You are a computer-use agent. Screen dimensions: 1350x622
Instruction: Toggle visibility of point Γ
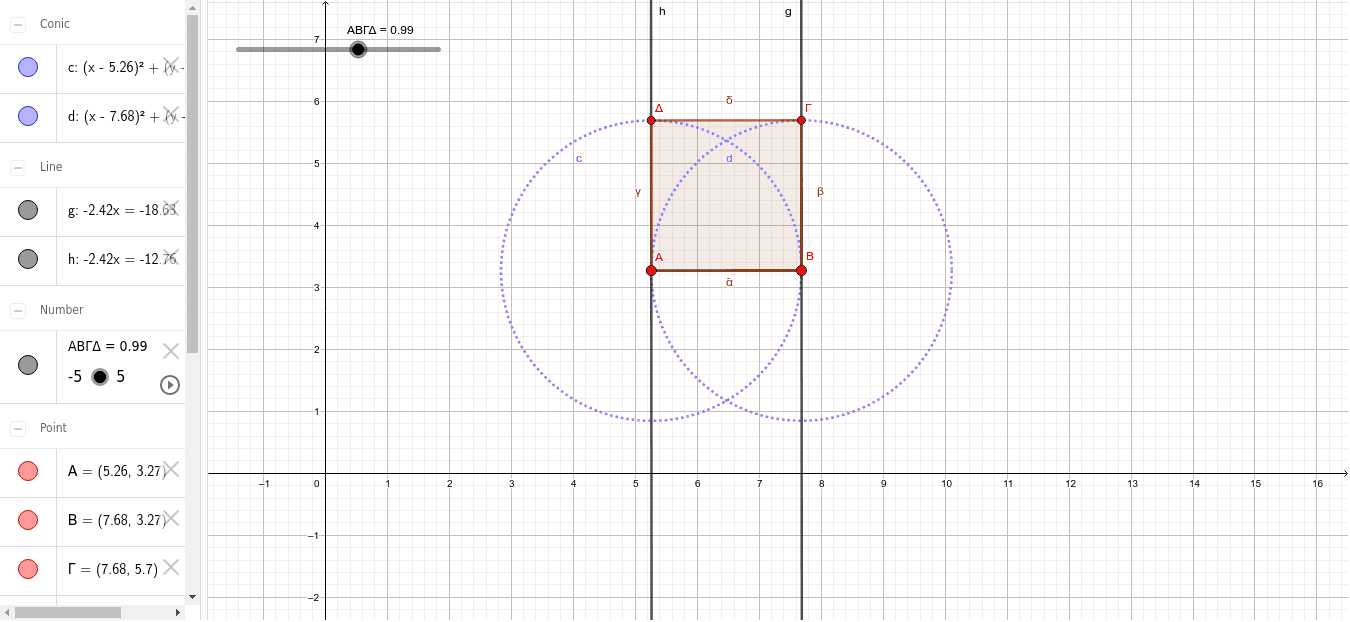28,569
